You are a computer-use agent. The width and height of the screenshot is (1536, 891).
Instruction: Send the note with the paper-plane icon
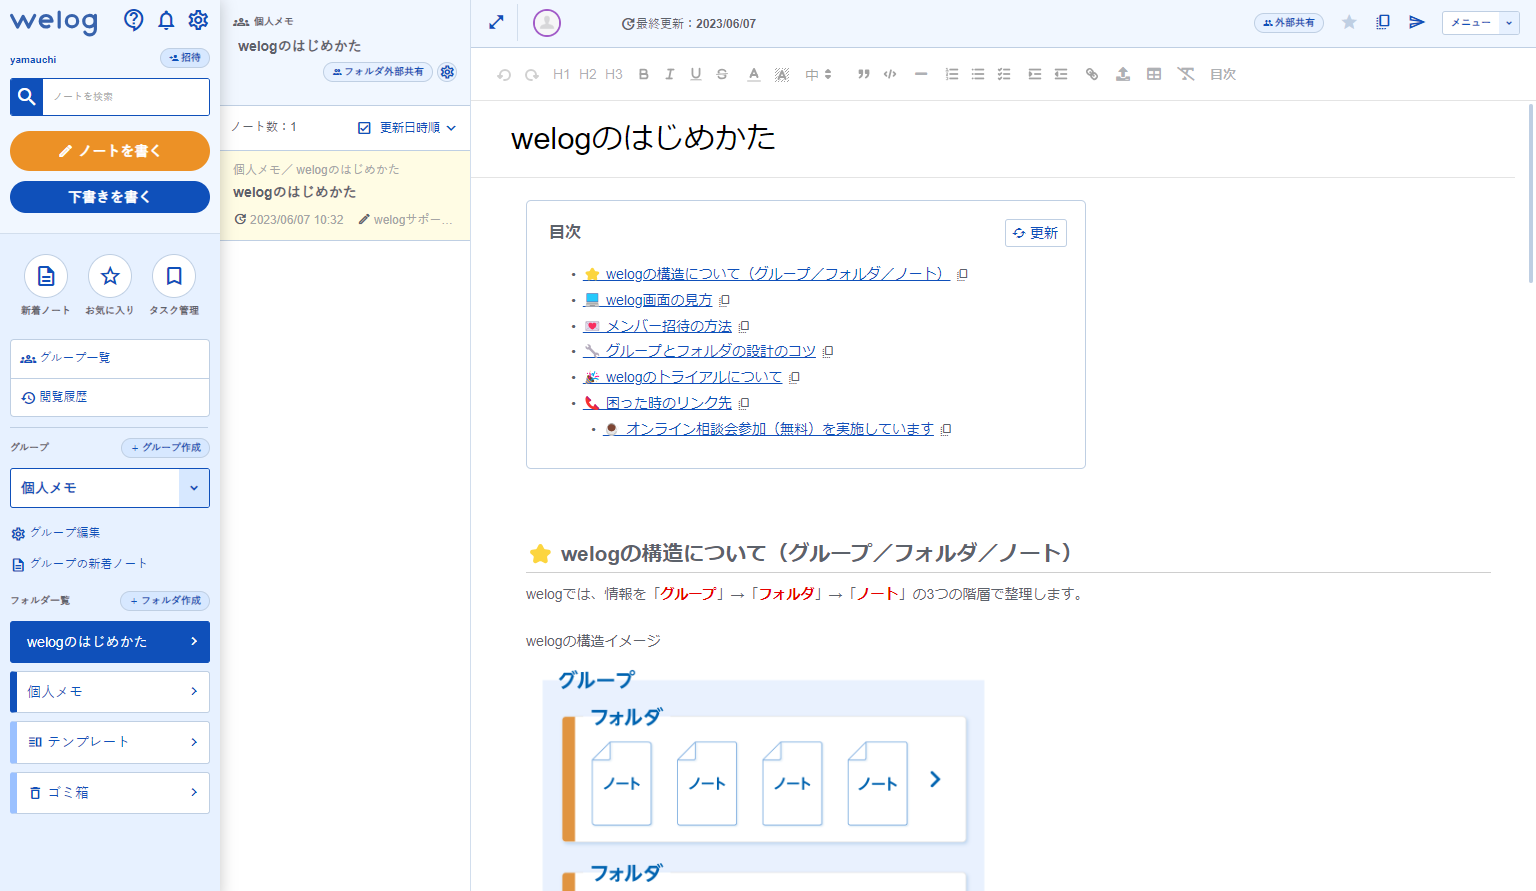tap(1417, 22)
